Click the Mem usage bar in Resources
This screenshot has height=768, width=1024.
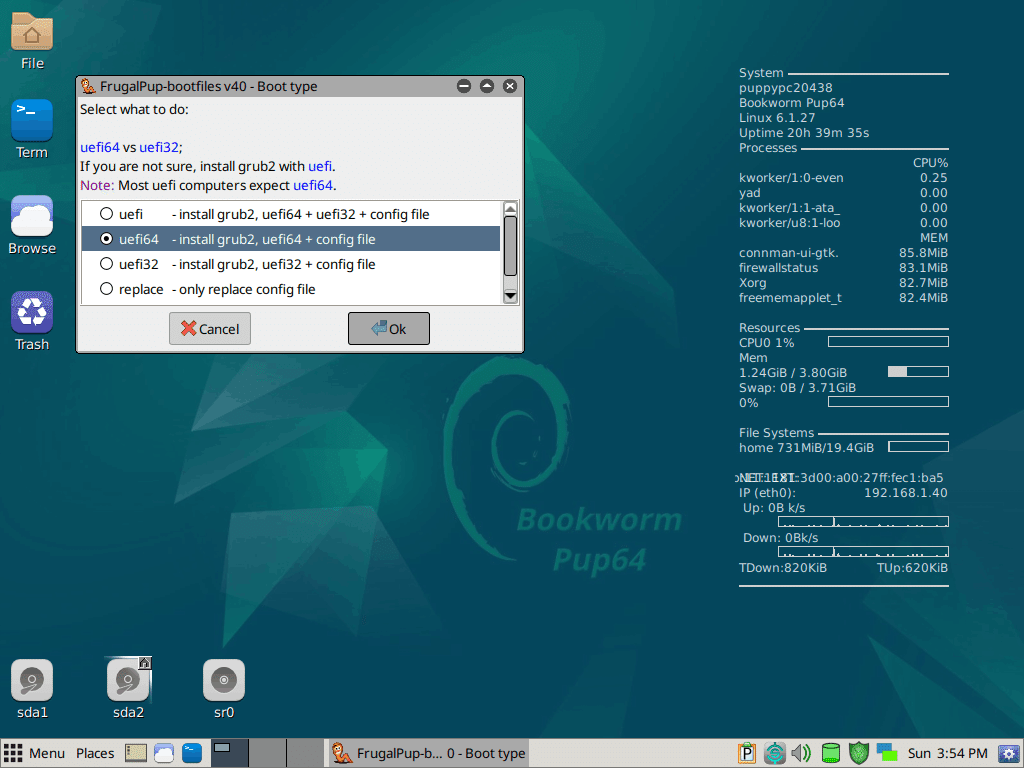[918, 372]
